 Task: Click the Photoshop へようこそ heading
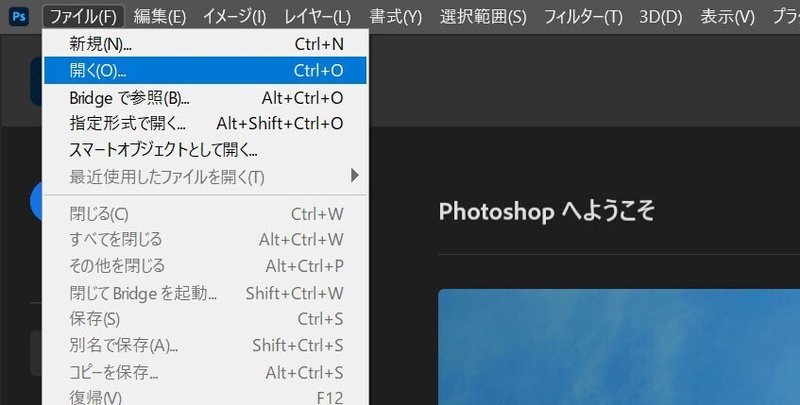tap(546, 211)
